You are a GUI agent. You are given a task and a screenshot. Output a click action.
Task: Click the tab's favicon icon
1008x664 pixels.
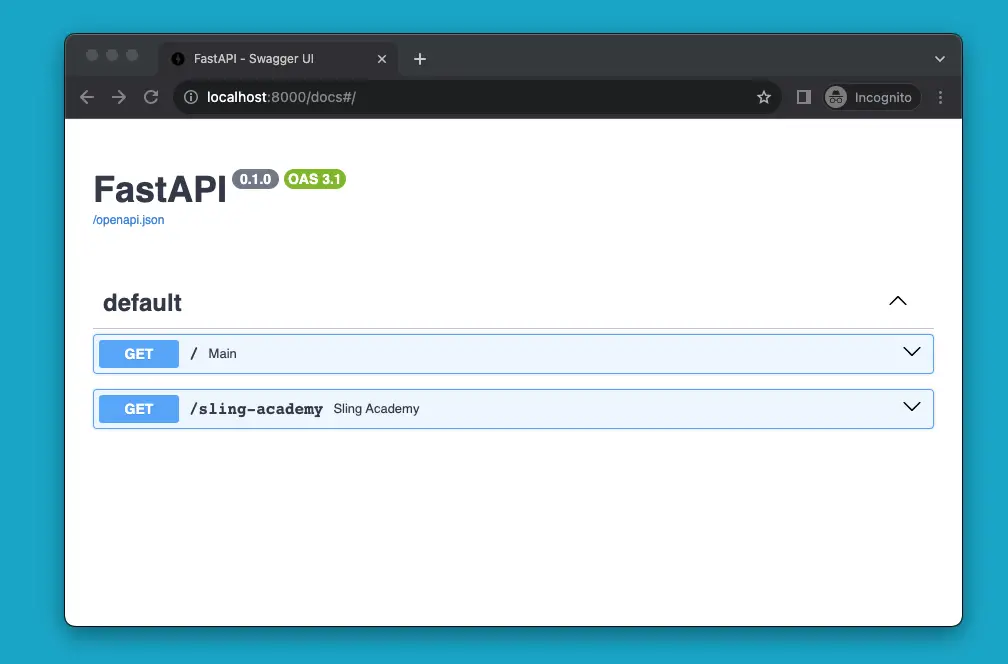(178, 59)
